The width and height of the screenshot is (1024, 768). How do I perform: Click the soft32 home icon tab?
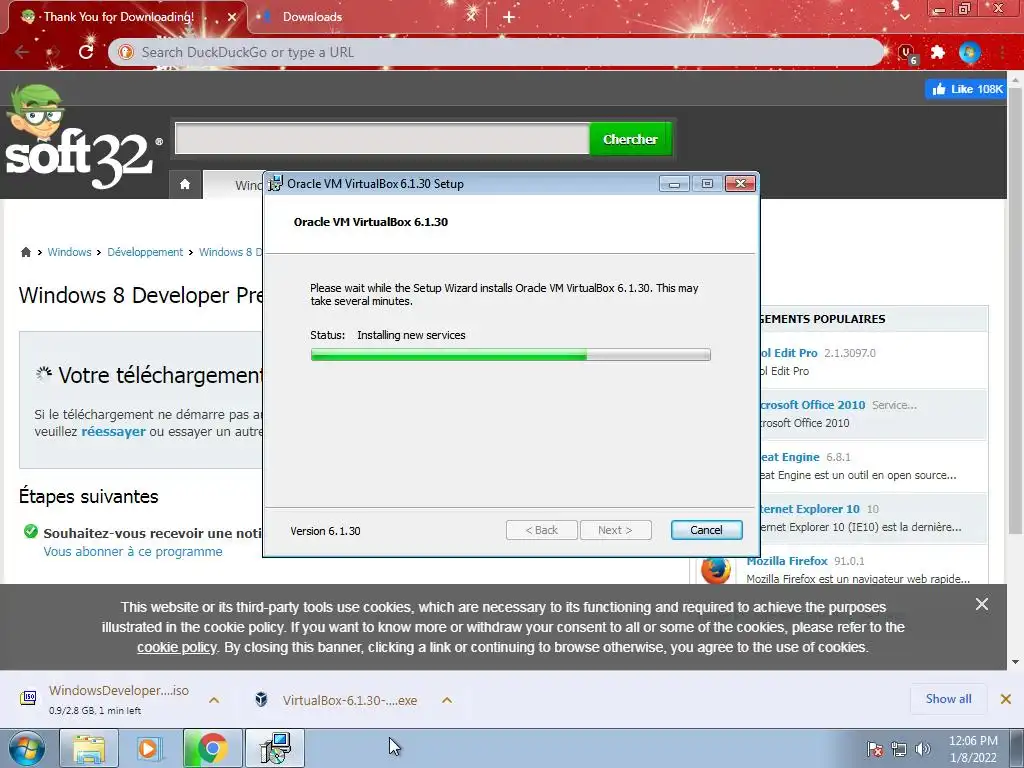coord(185,184)
